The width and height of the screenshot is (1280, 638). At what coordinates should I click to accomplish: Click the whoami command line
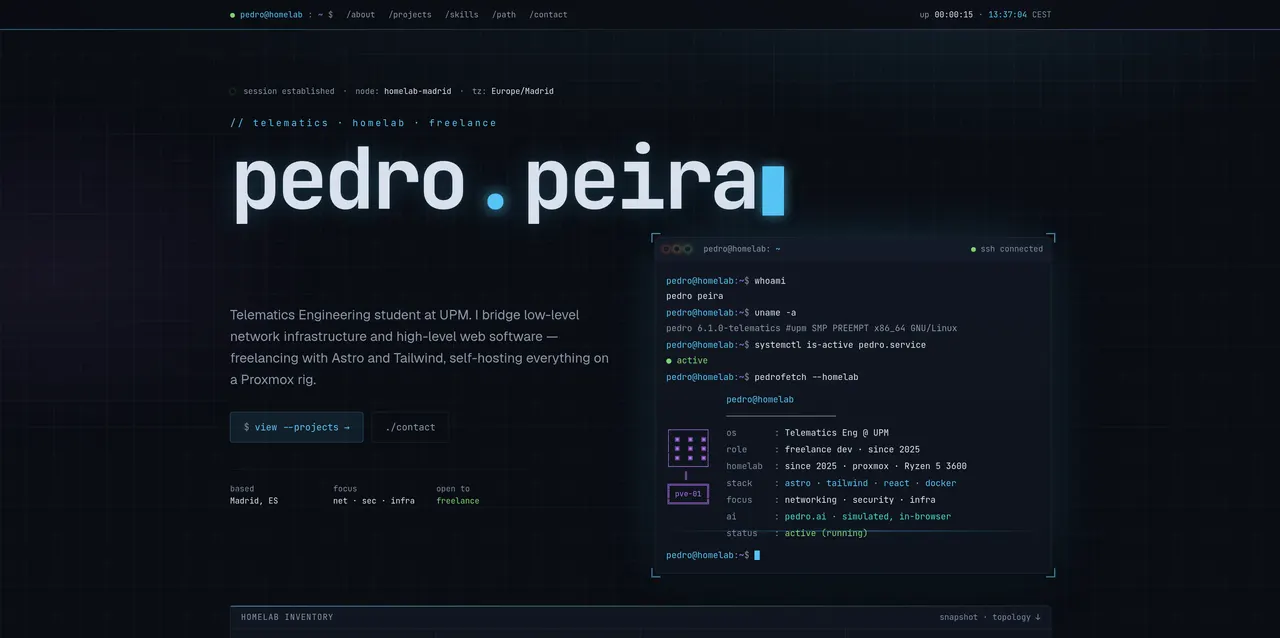726,281
